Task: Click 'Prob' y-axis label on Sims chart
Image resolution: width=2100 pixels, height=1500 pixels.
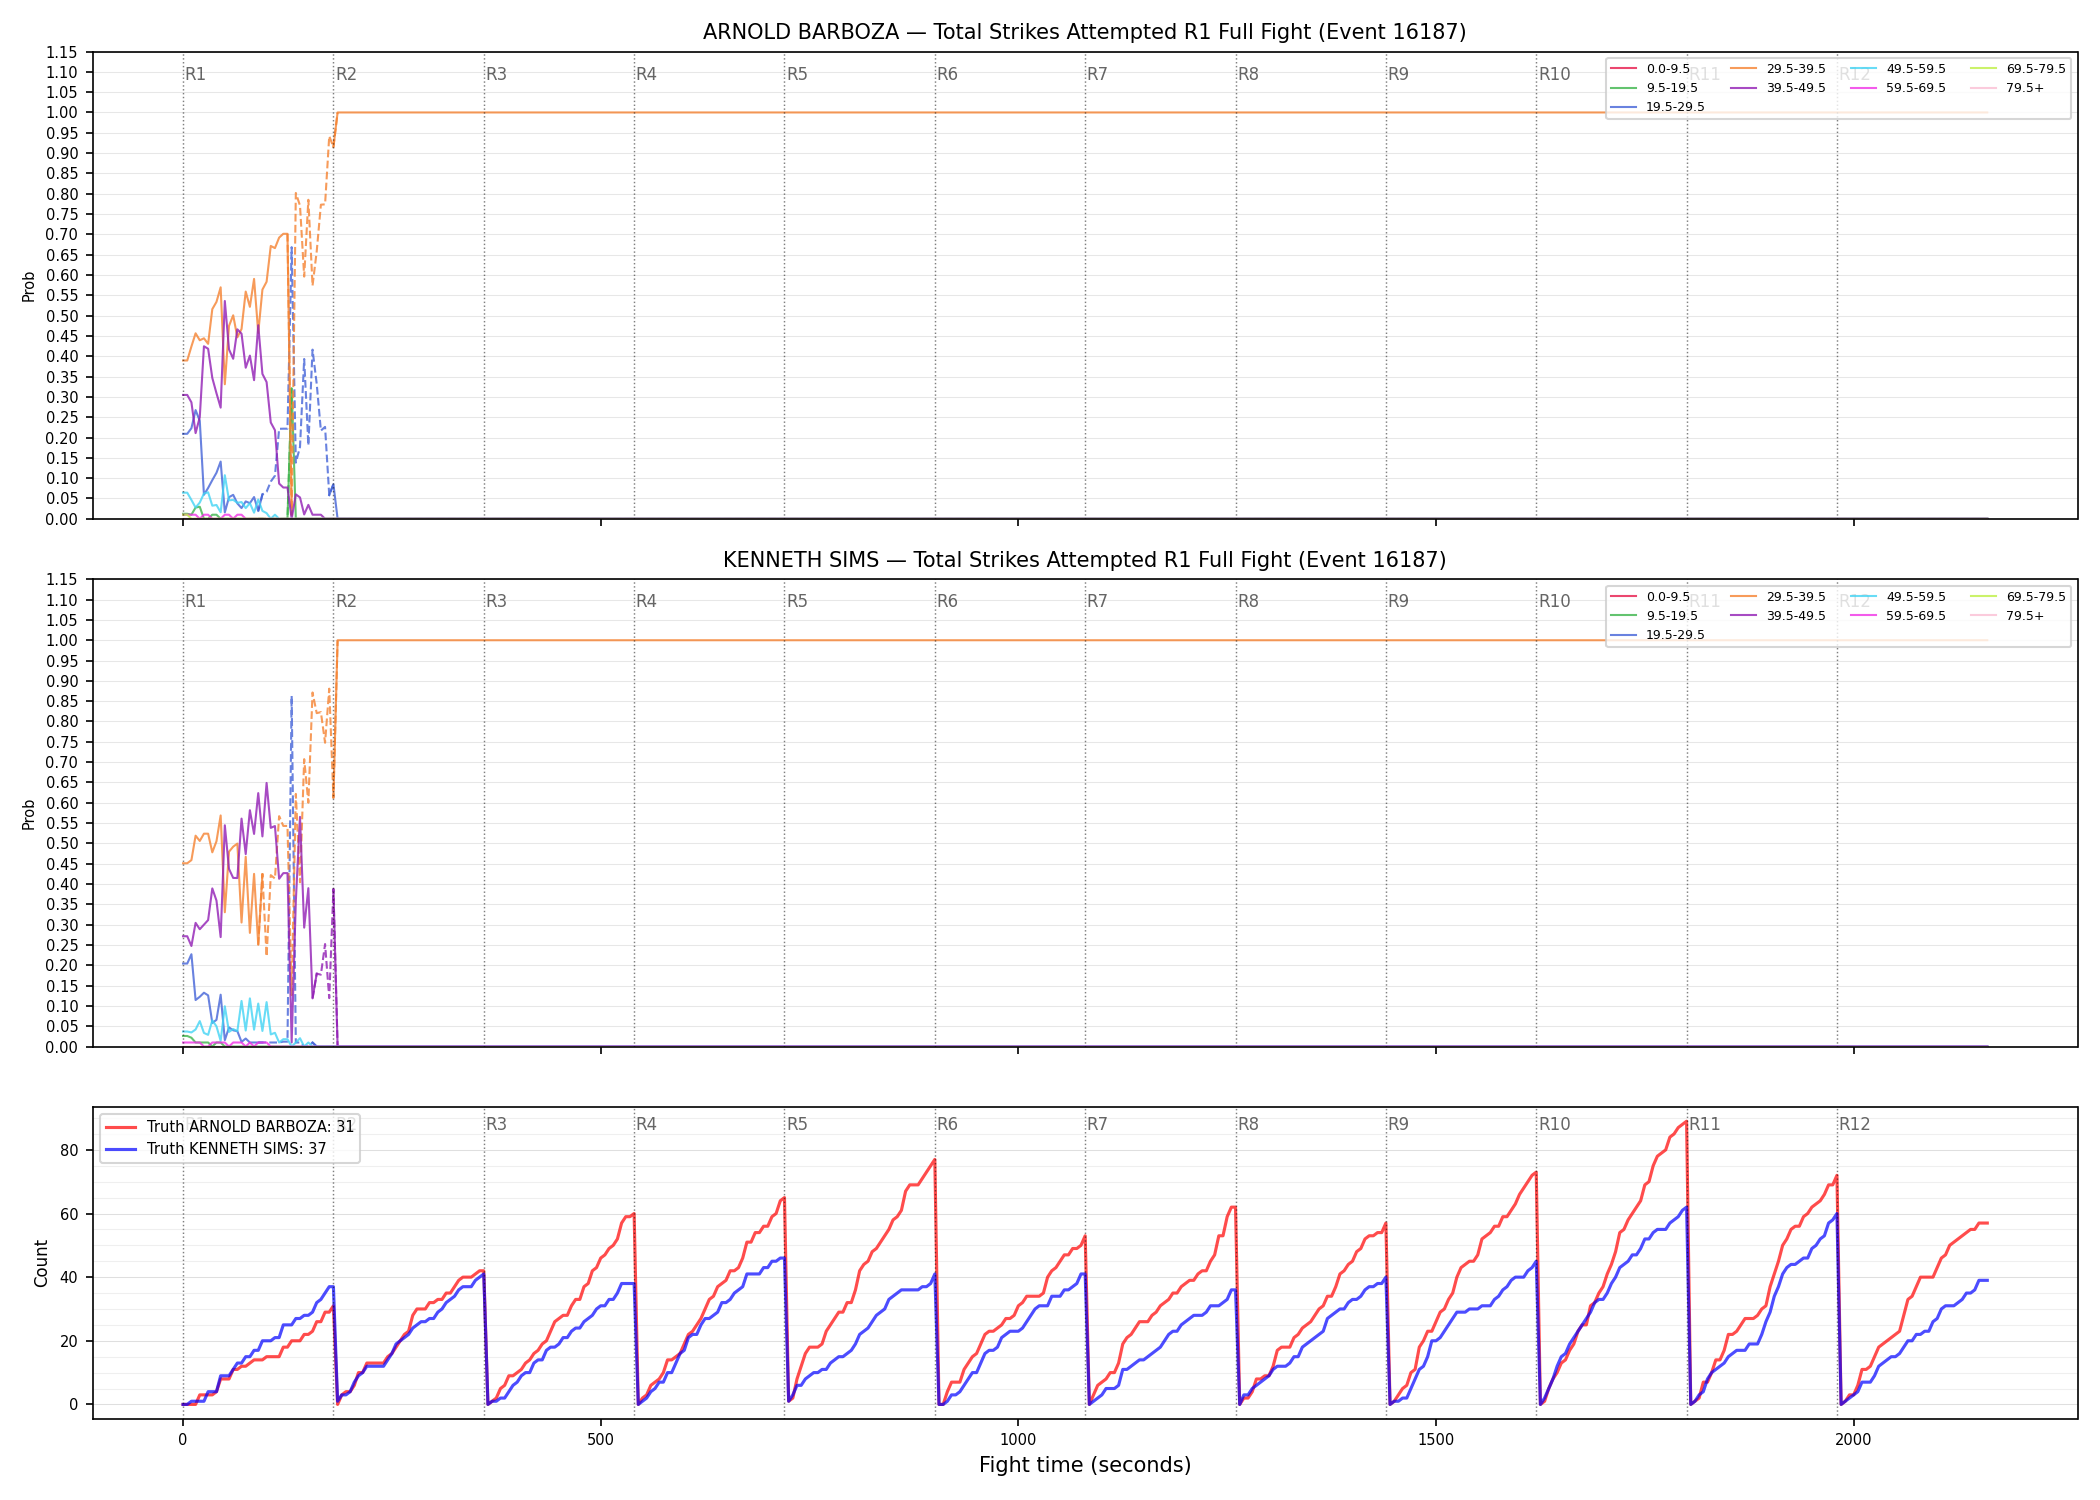Action: click(x=29, y=814)
